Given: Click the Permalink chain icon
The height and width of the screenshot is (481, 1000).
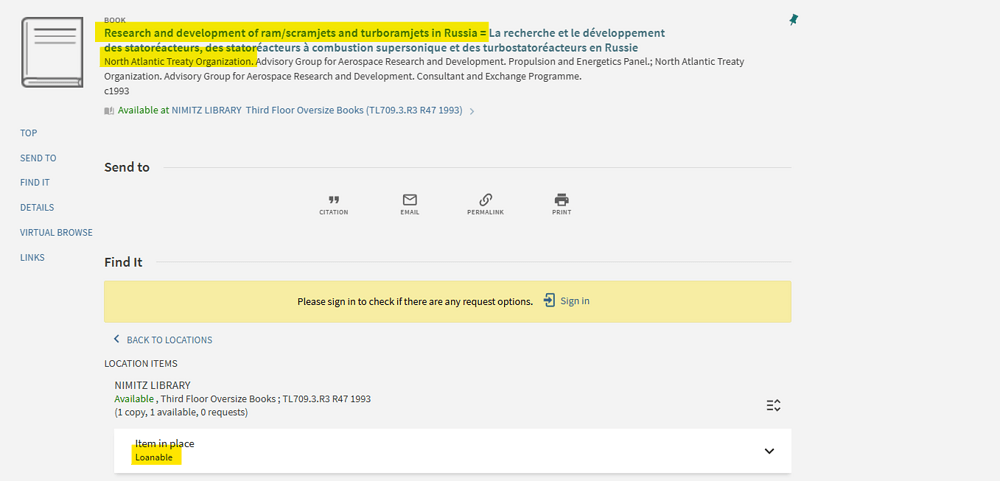Looking at the screenshot, I should 485,200.
